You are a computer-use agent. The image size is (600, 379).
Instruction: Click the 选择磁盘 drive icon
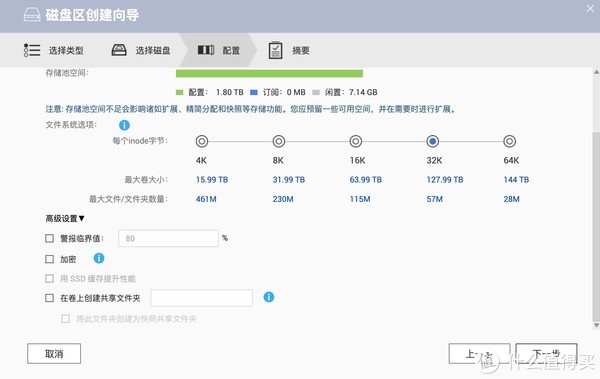tap(119, 50)
